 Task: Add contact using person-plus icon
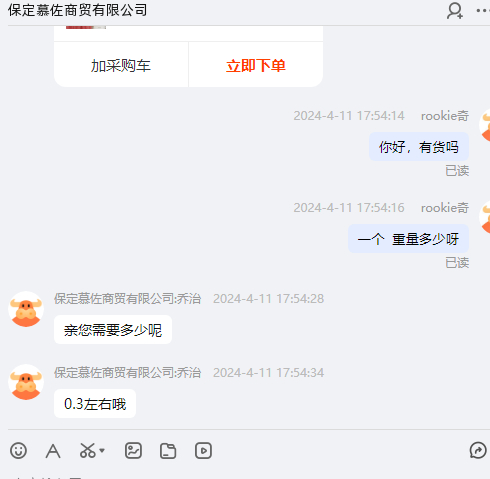455,11
